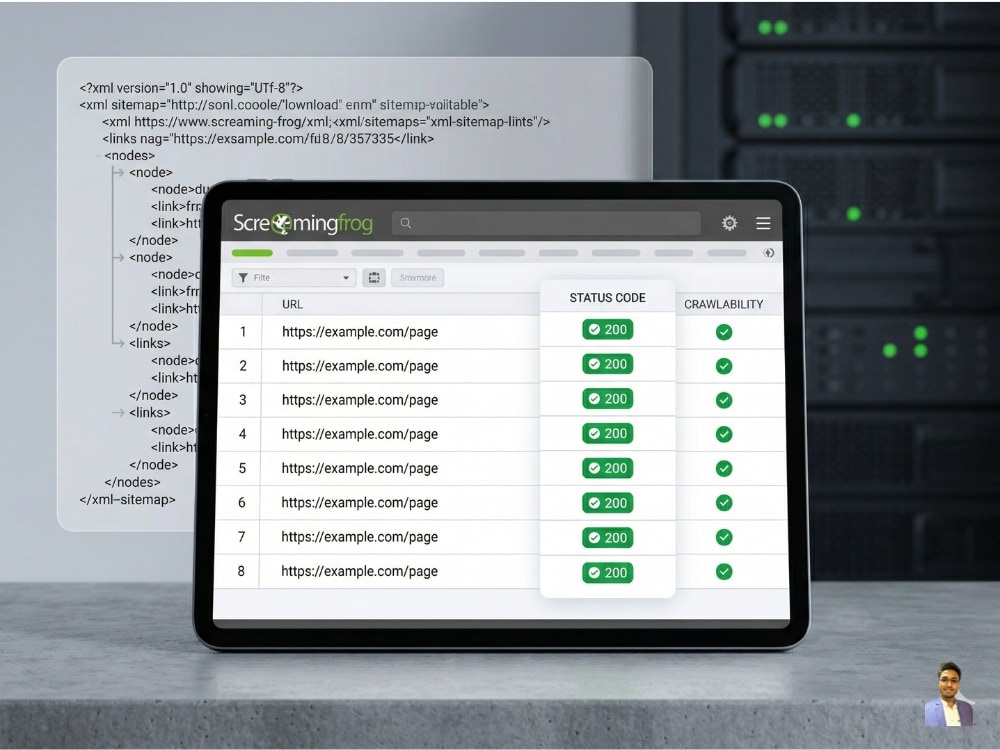
Task: Click the 200 status badge in row 2
Action: (x=607, y=364)
